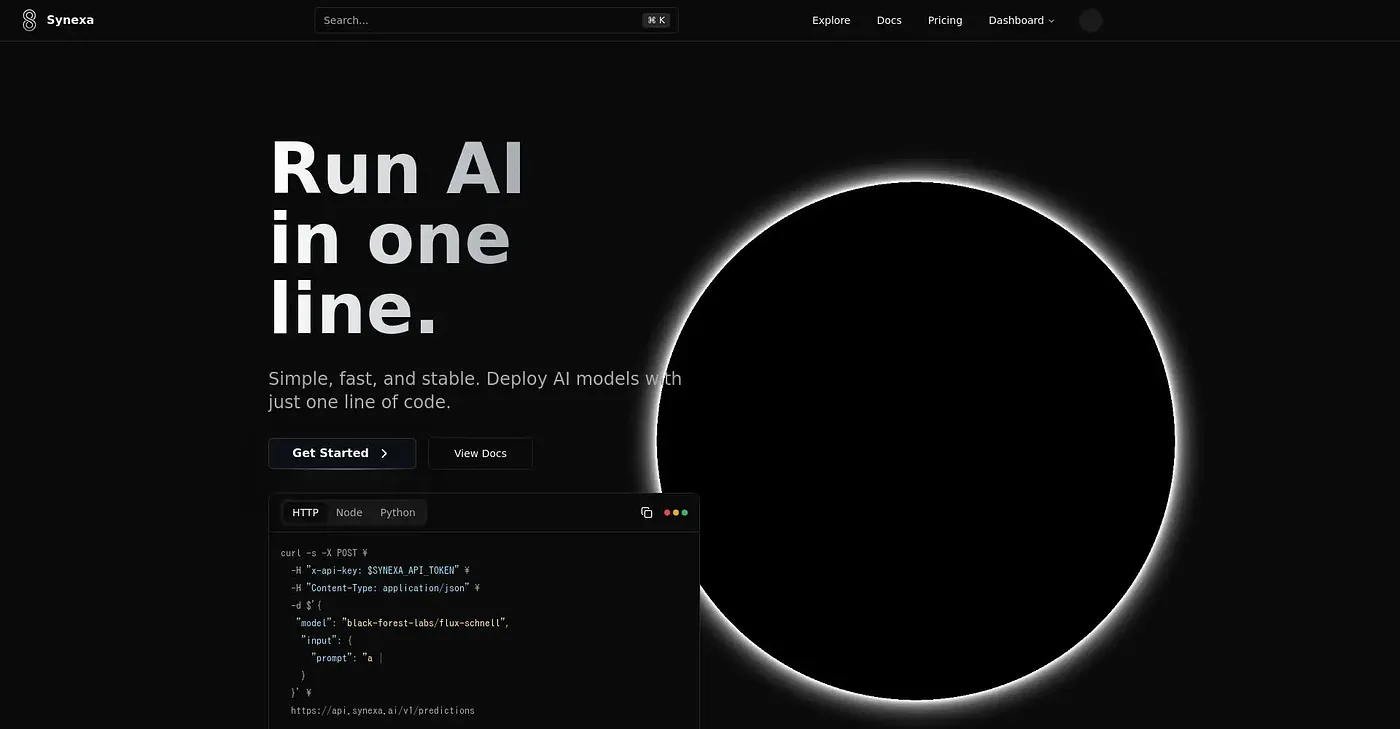The height and width of the screenshot is (729, 1400).
Task: Switch to the HTTP code tab
Action: coord(305,513)
